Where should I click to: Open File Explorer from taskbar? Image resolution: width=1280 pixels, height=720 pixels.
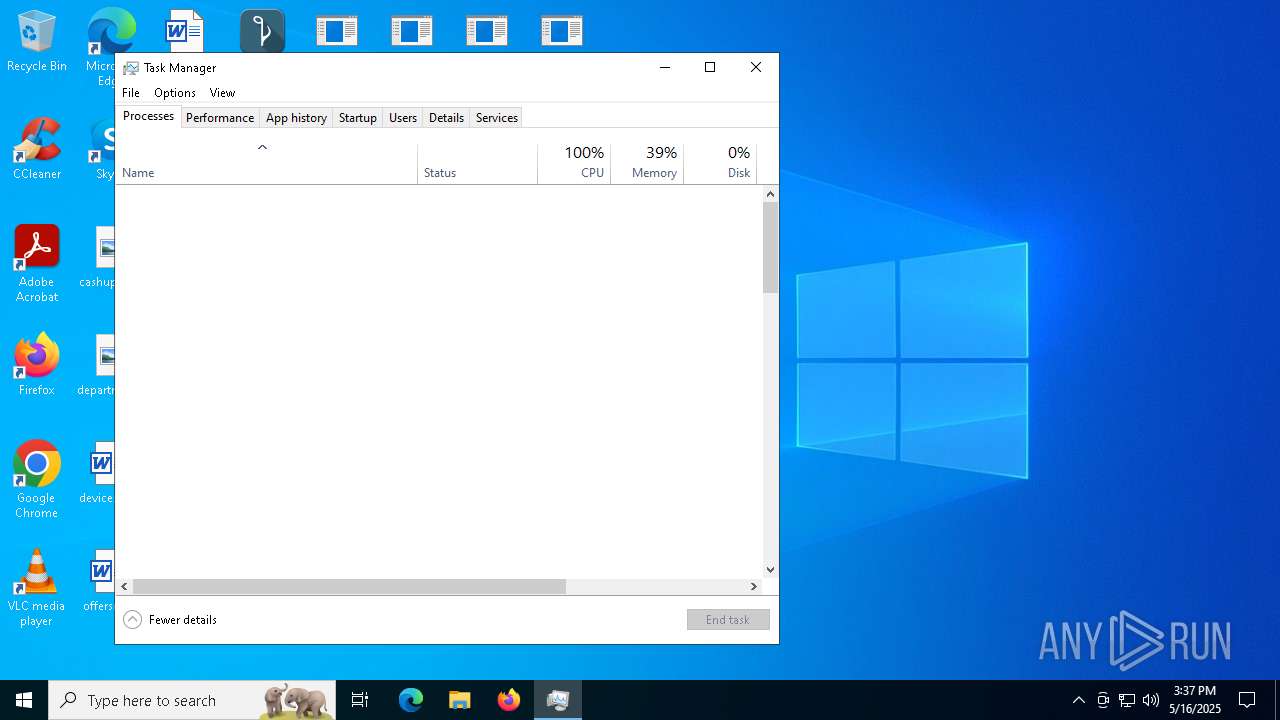click(460, 700)
